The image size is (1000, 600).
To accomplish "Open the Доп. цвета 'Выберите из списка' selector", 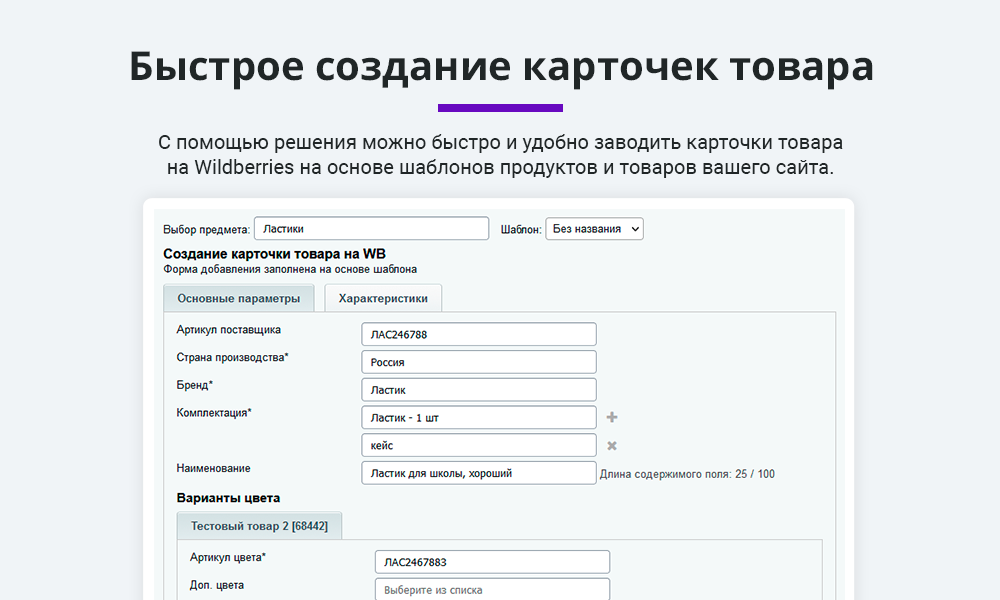I will 492,590.
